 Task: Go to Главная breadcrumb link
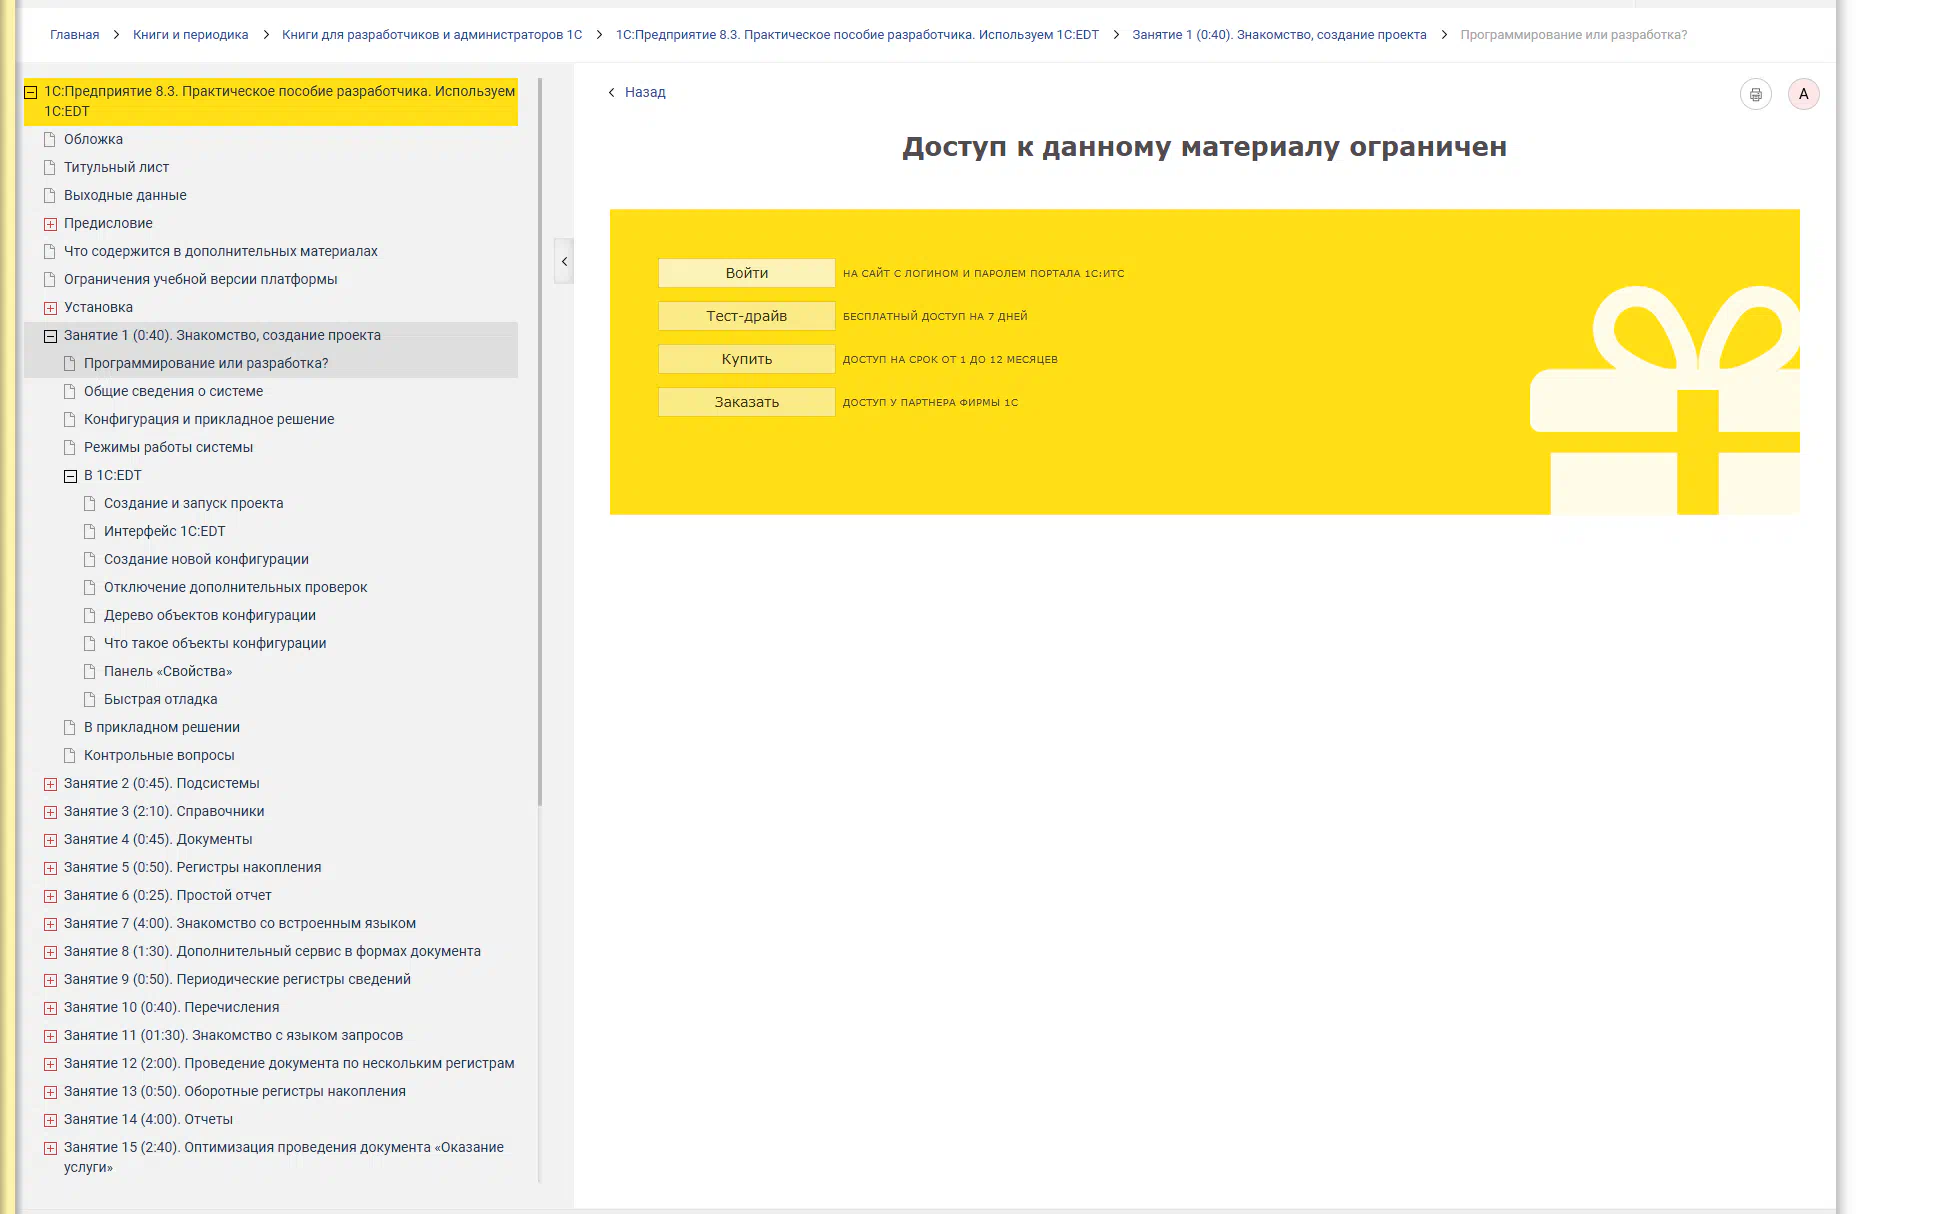[x=74, y=35]
